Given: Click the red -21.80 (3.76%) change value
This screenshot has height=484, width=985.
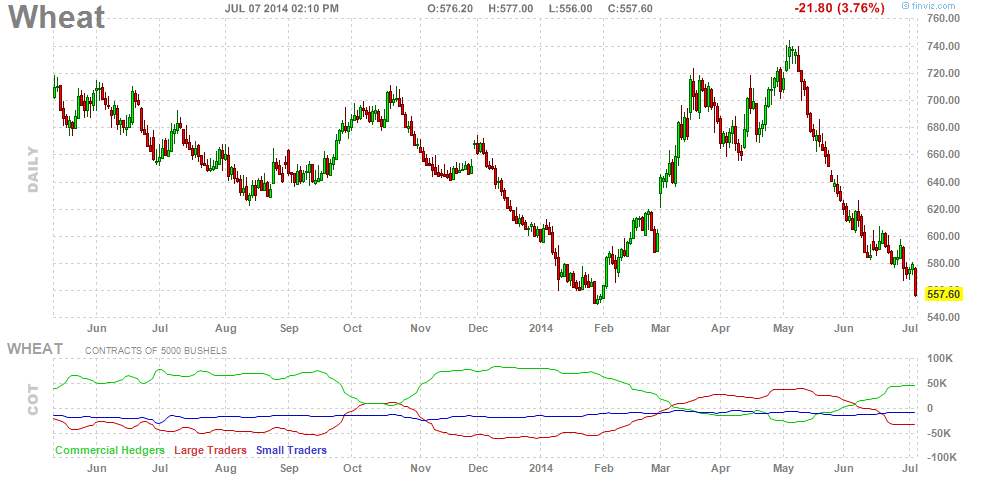Looking at the screenshot, I should pos(839,8).
